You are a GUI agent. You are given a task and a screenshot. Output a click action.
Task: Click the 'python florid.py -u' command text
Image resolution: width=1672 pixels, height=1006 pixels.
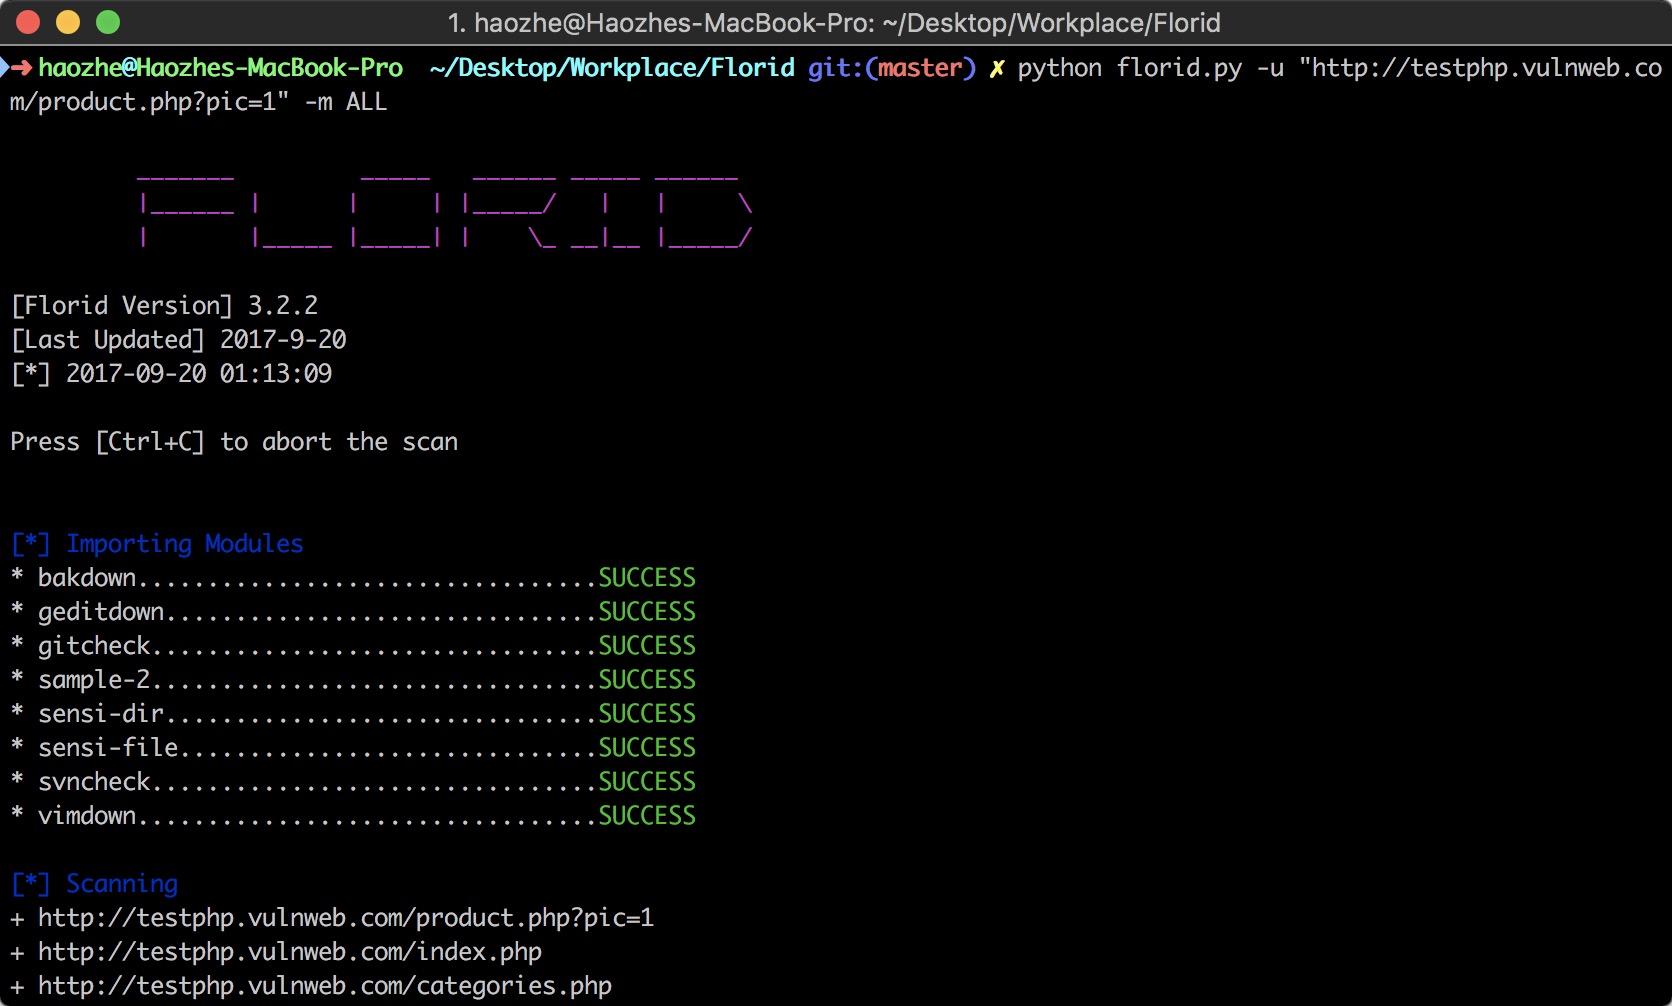pyautogui.click(x=1150, y=68)
